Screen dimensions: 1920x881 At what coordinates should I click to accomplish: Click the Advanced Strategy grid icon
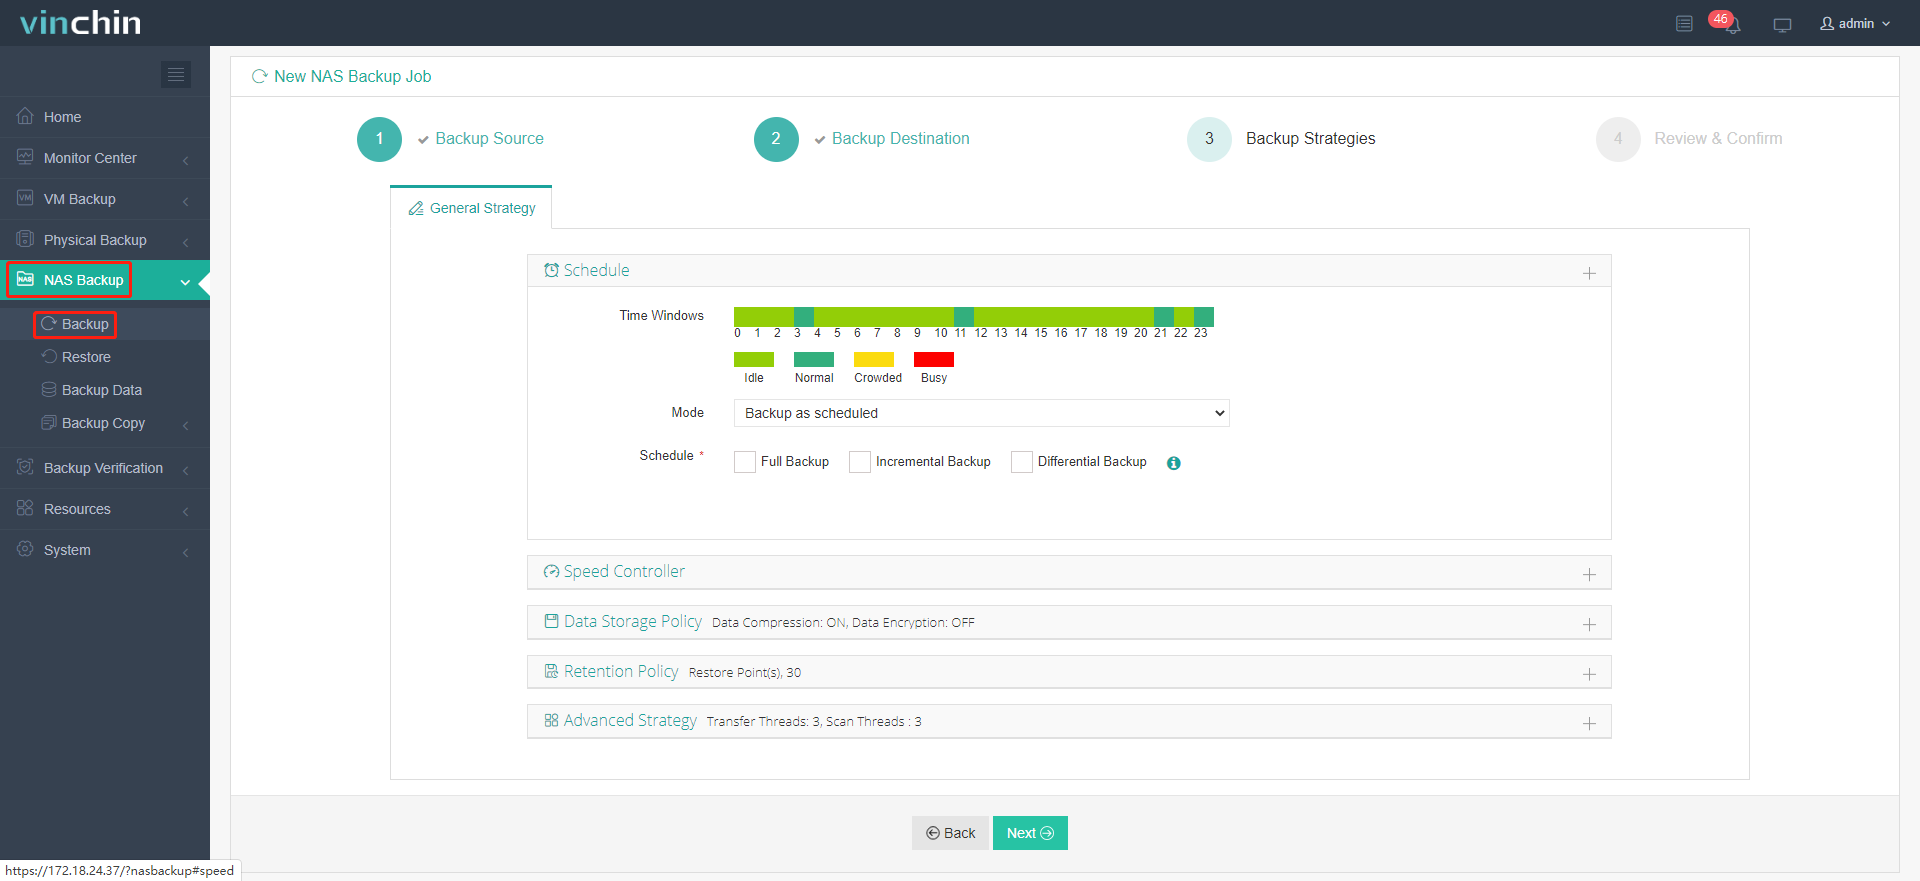[551, 720]
